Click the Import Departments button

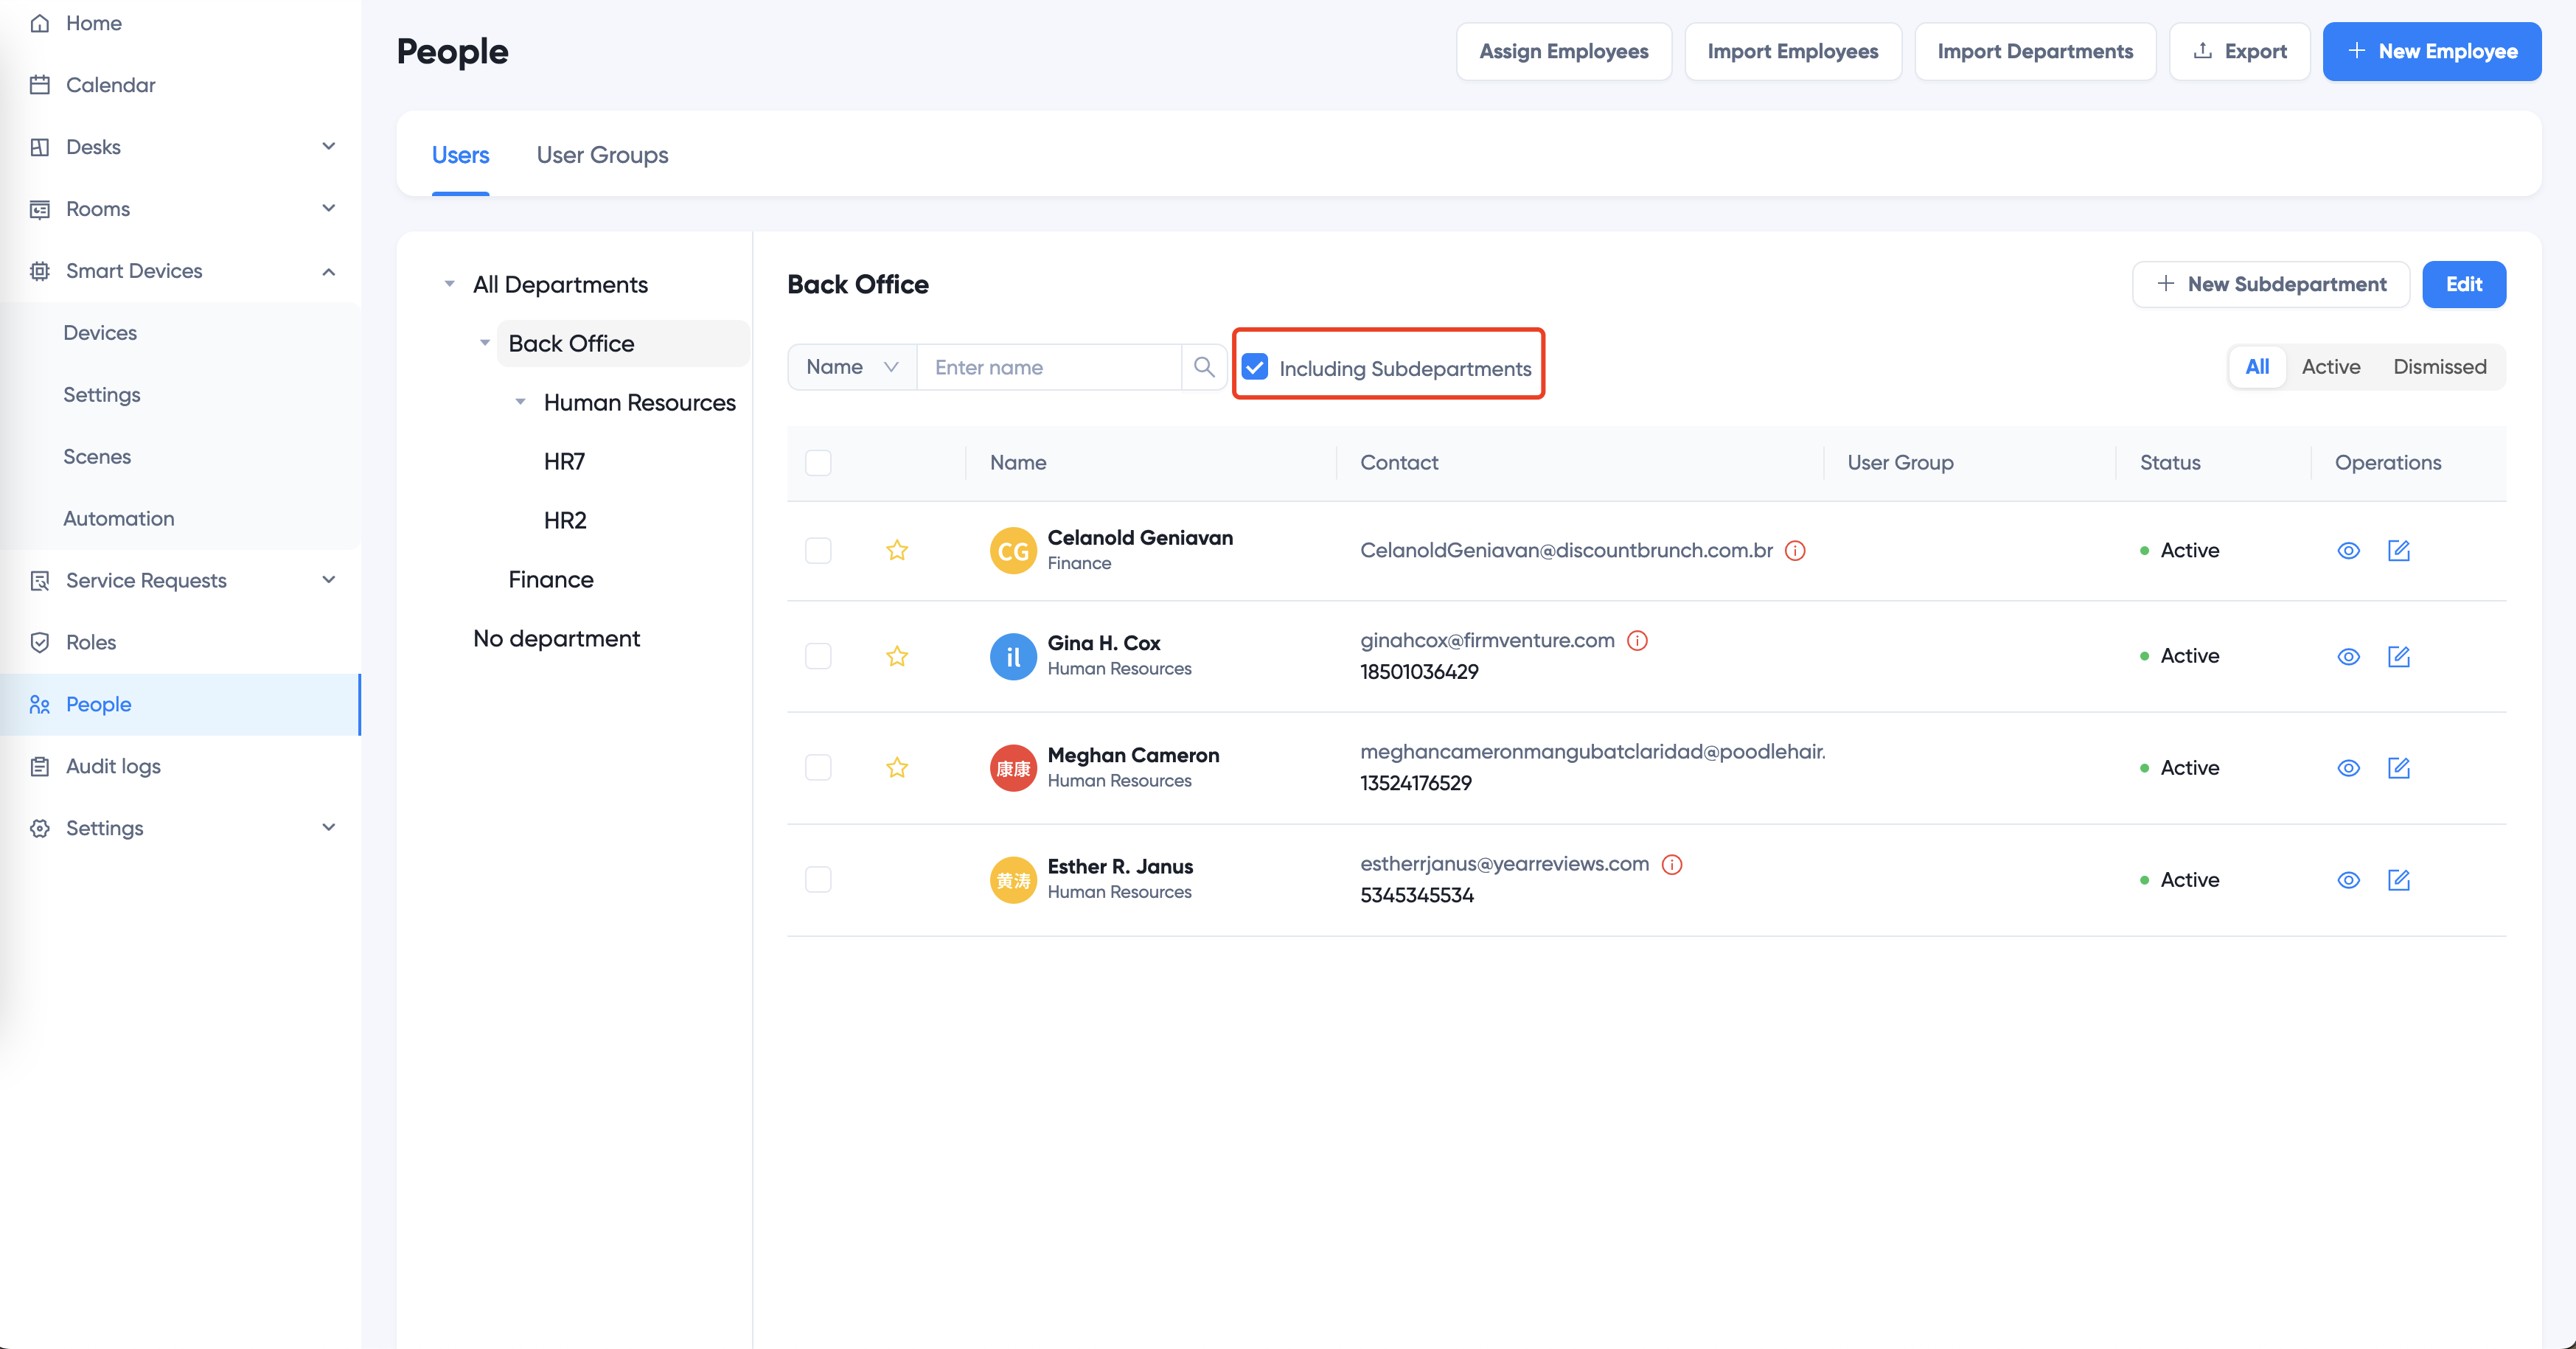[2035, 51]
